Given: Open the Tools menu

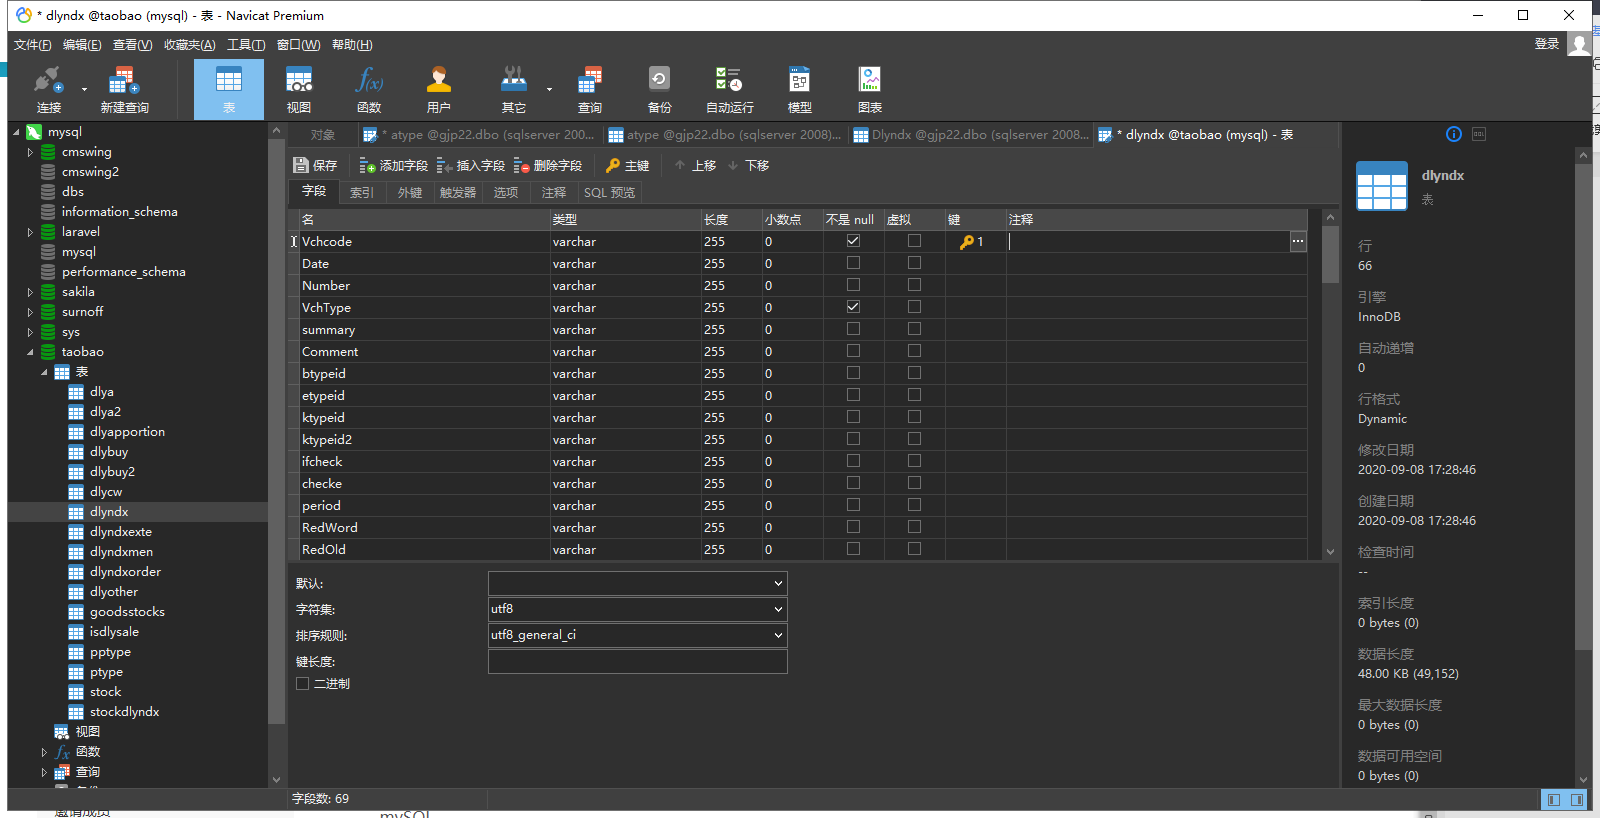Looking at the screenshot, I should [246, 45].
